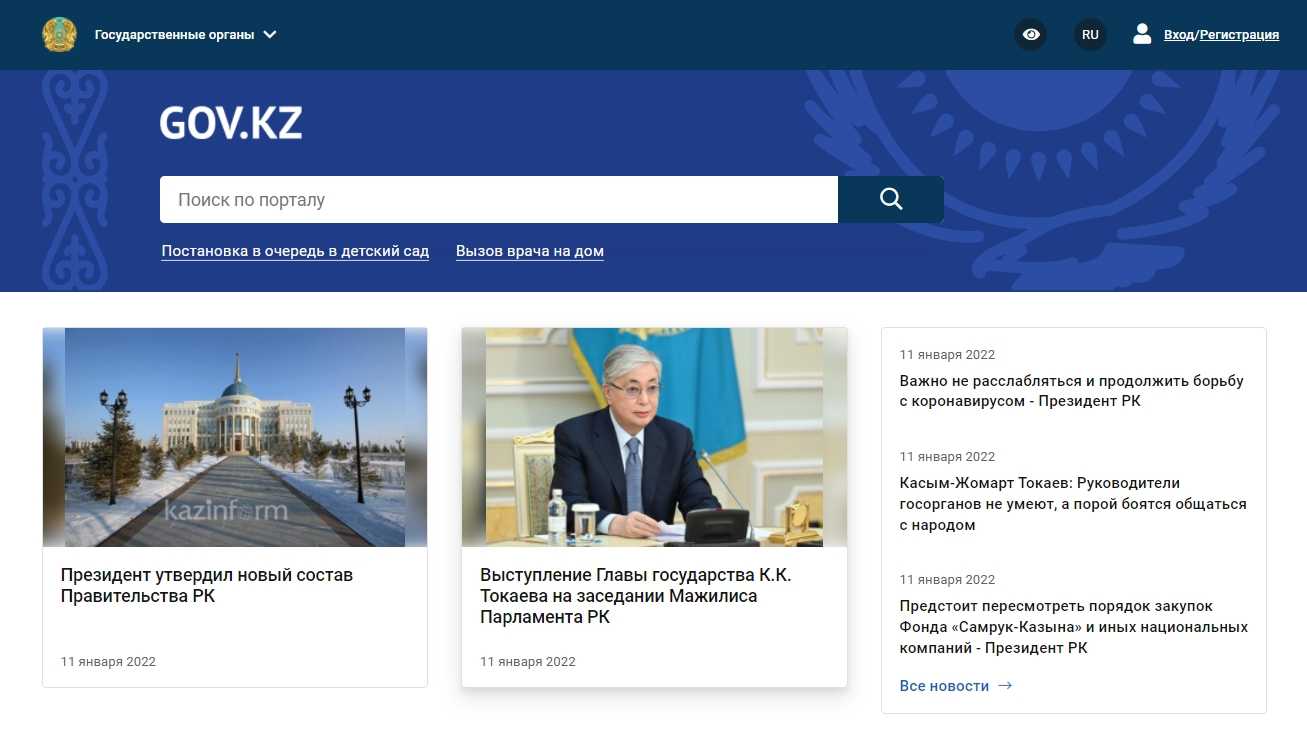The width and height of the screenshot is (1307, 736).
Task: Toggle accessibility eye icon for visually impaired
Action: [x=1031, y=35]
